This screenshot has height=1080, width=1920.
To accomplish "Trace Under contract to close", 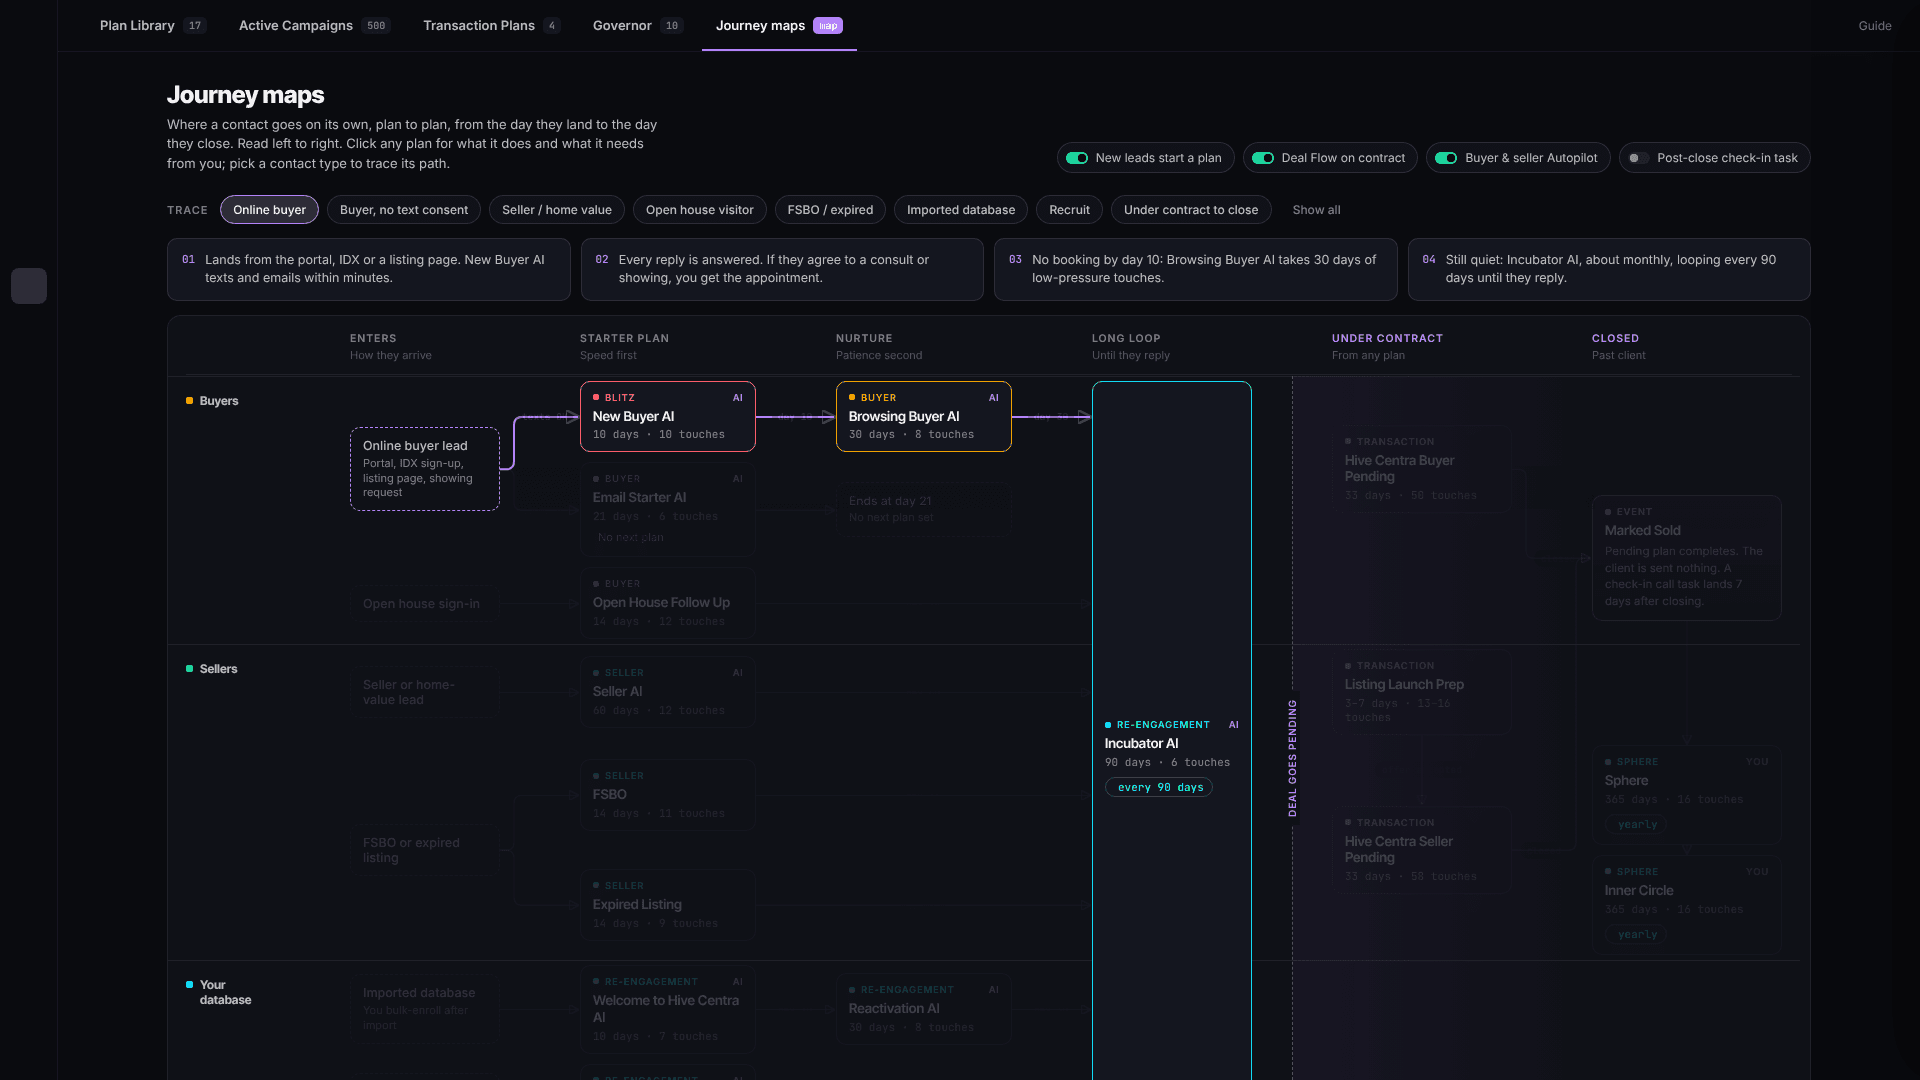I will click(1191, 210).
